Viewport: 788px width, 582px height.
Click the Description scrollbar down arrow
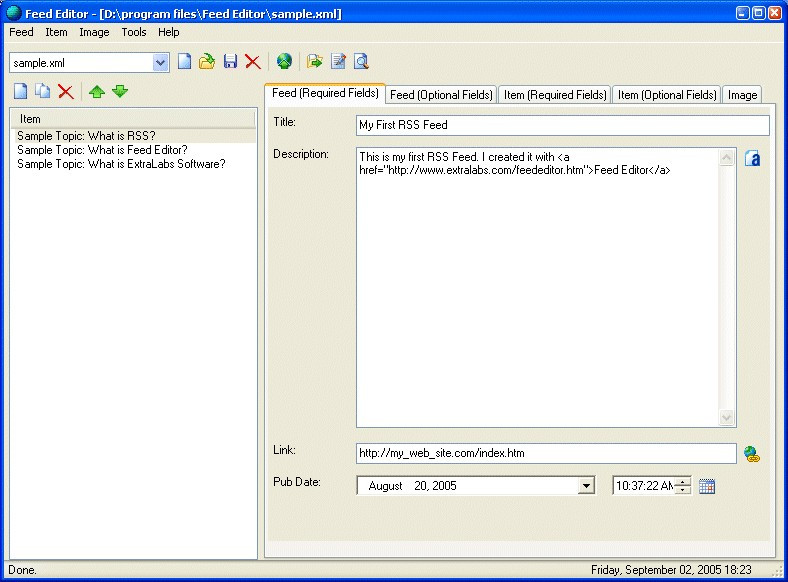coord(727,419)
